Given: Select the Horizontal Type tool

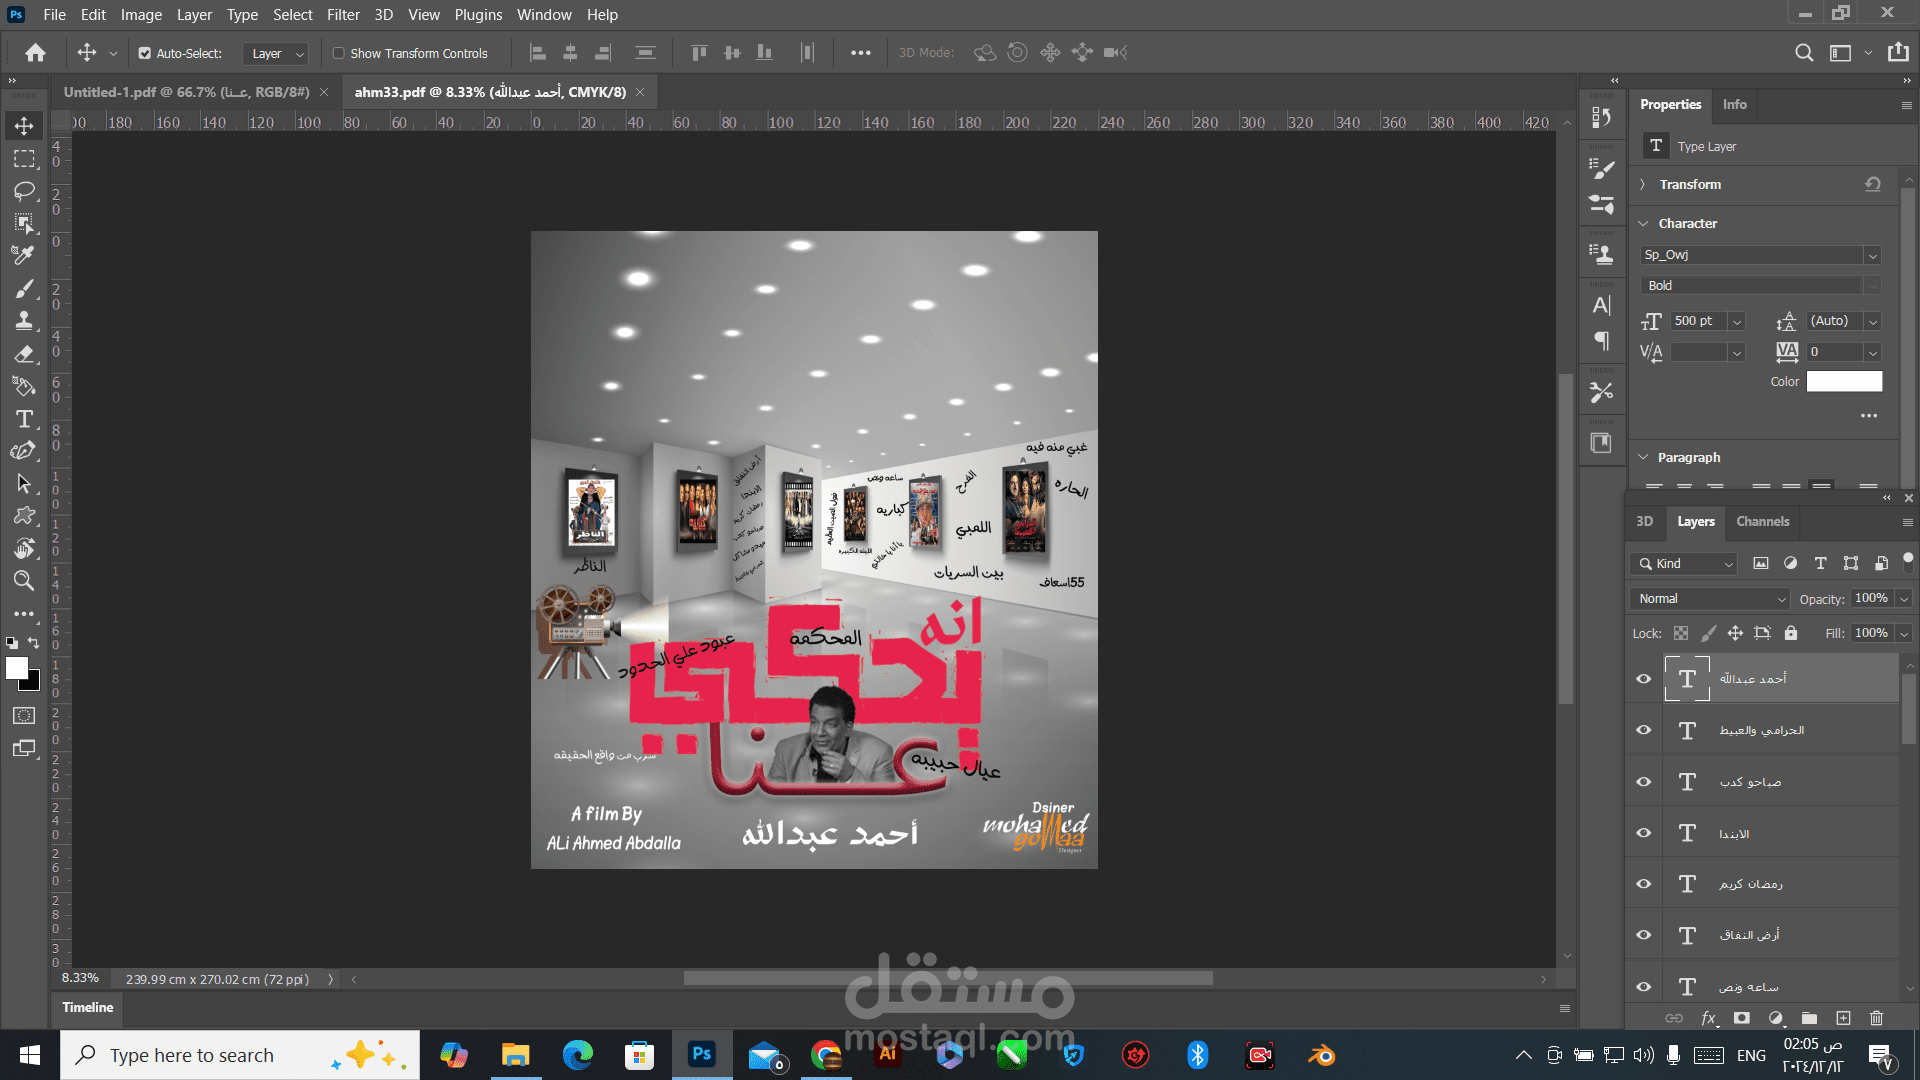Looking at the screenshot, I should coord(24,419).
